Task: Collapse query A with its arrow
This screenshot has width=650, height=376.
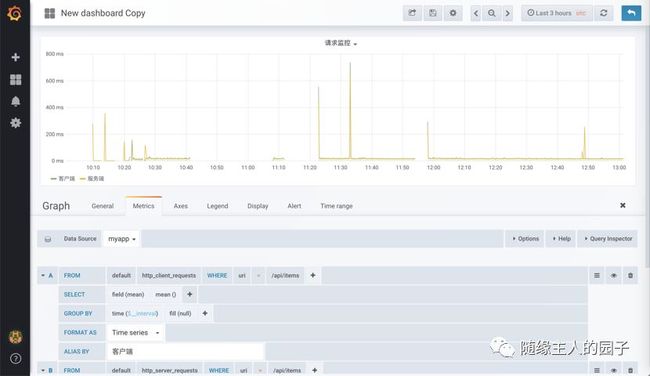Action: 43,275
